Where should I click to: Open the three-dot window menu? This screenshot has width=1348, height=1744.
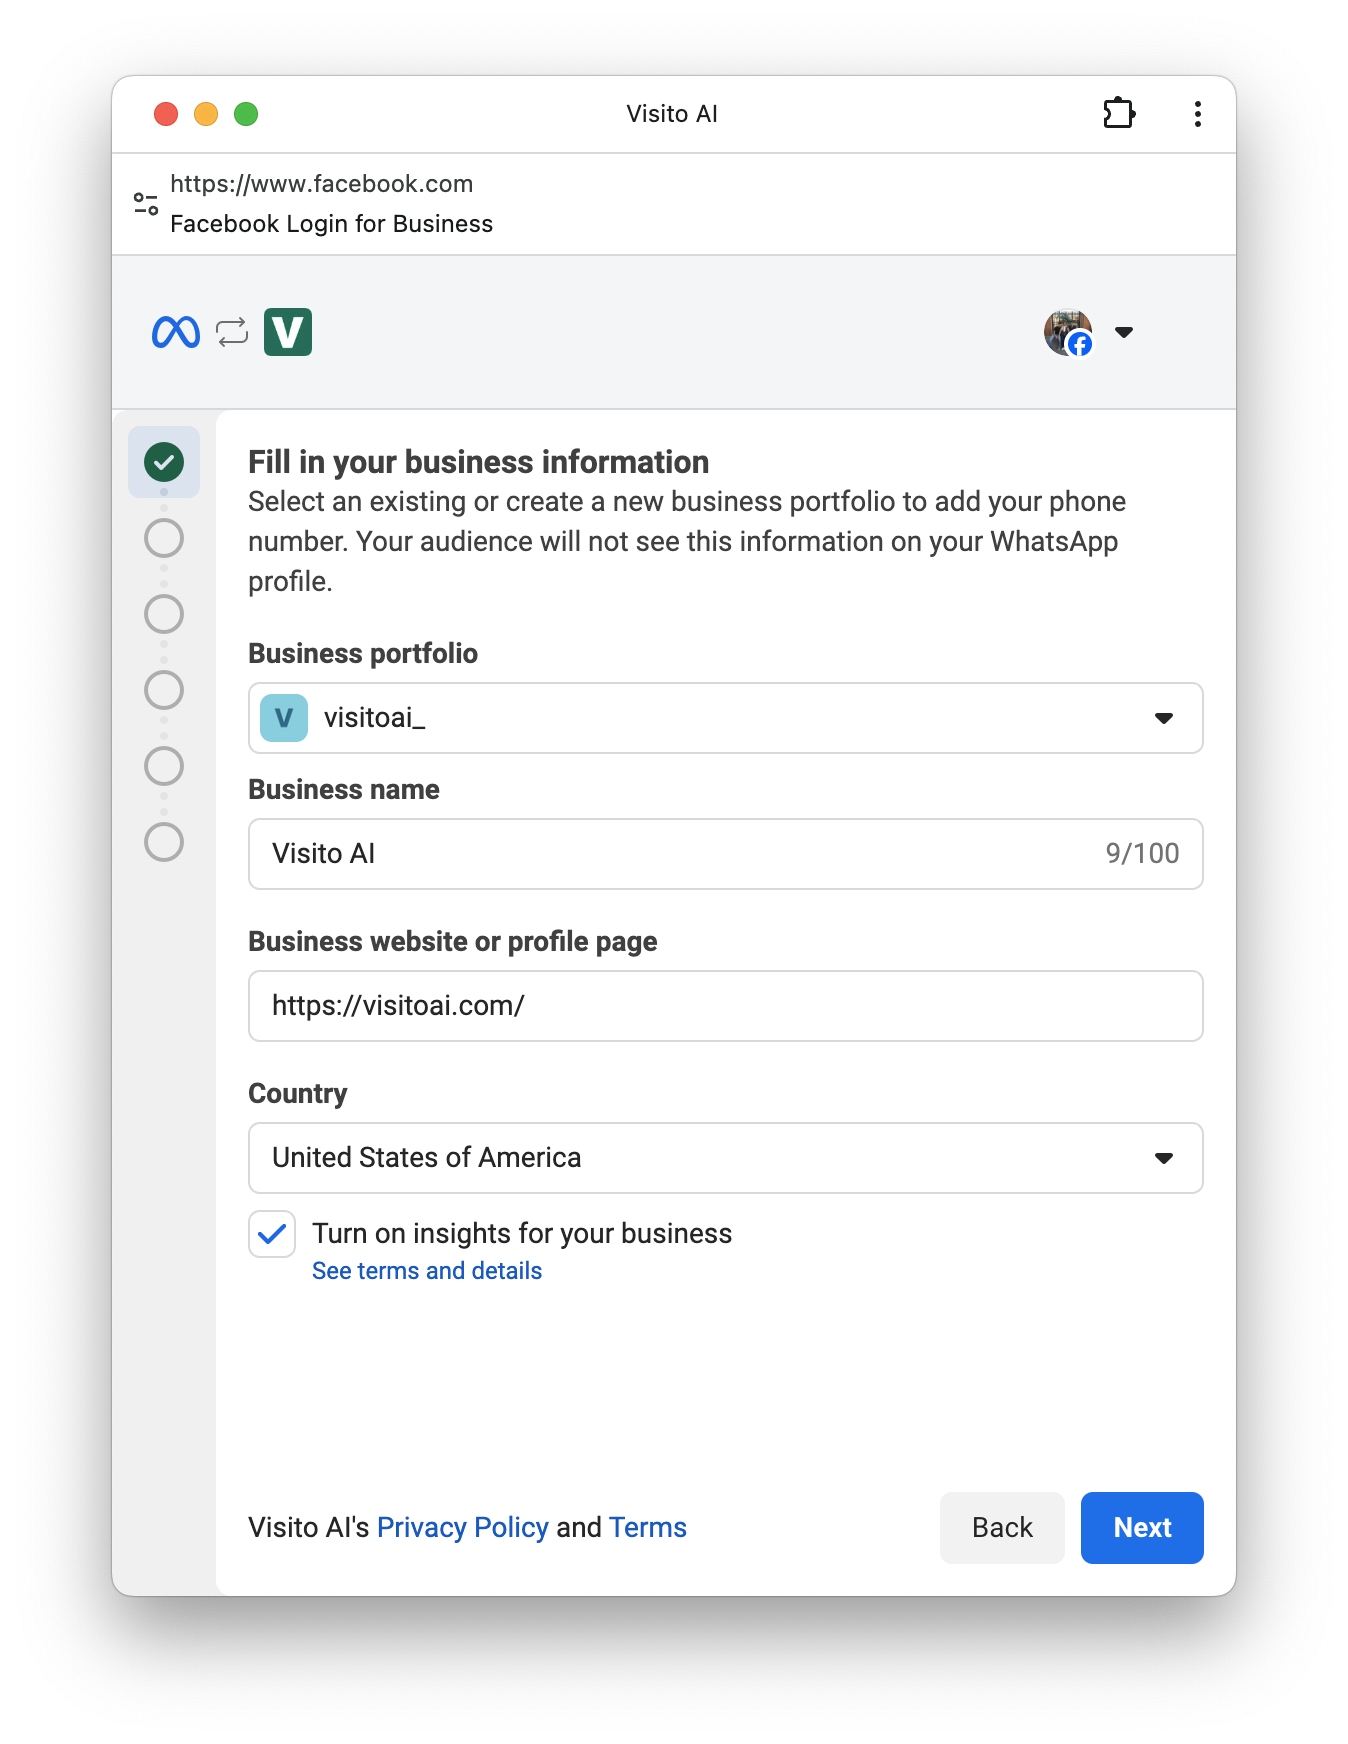pyautogui.click(x=1197, y=114)
